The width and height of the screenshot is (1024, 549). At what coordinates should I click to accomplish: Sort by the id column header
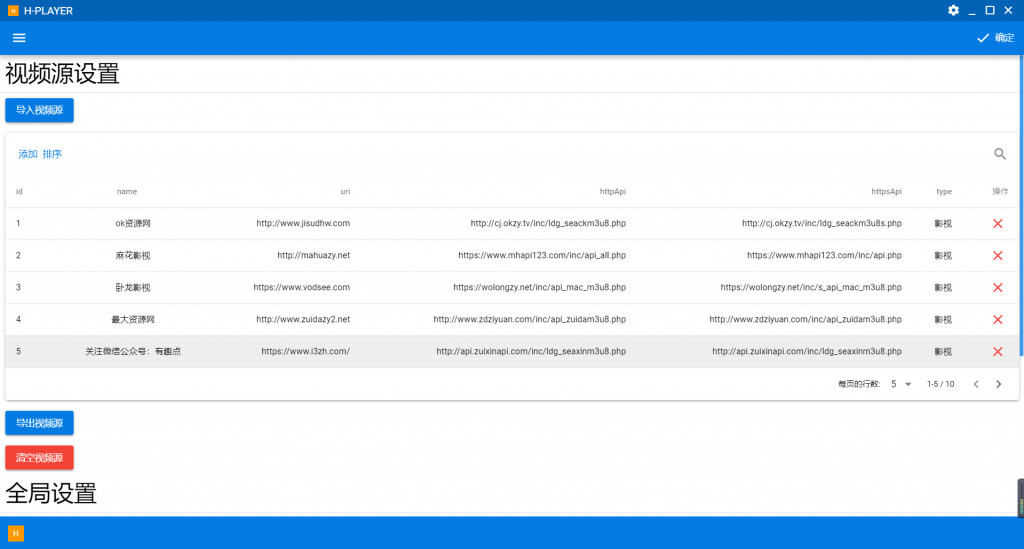point(19,191)
